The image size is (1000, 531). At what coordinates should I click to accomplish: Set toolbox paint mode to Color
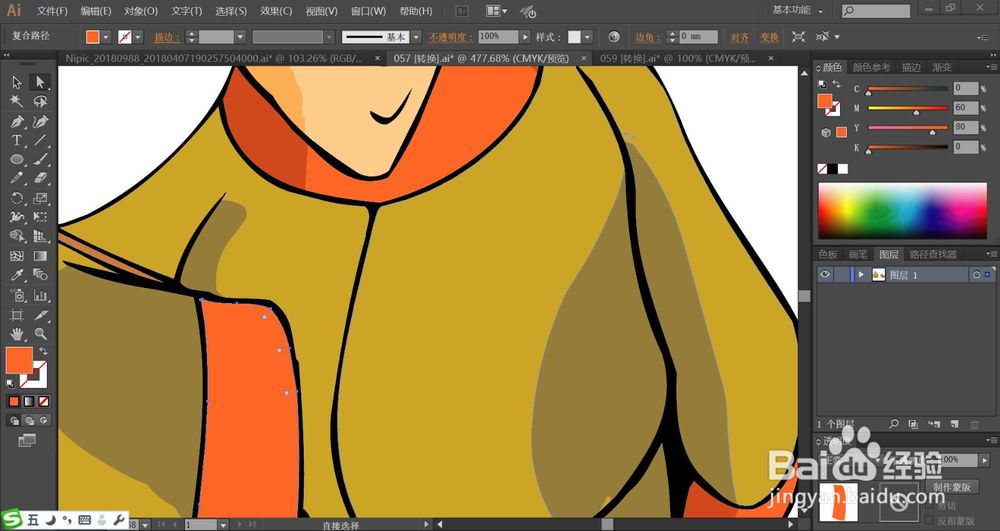(x=14, y=401)
